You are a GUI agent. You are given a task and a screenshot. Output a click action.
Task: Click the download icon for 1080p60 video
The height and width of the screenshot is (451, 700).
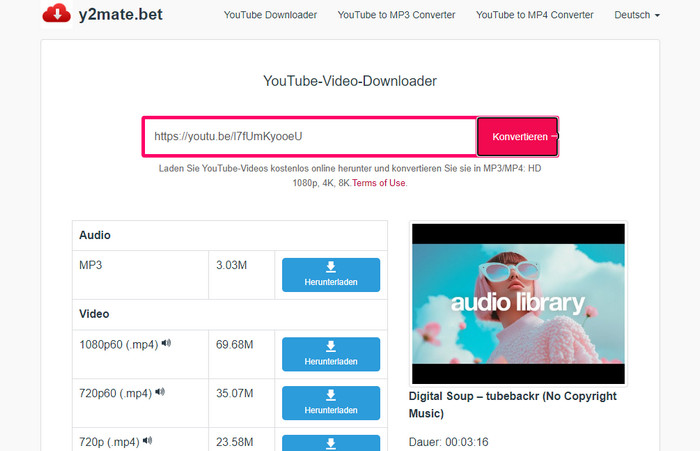331,347
